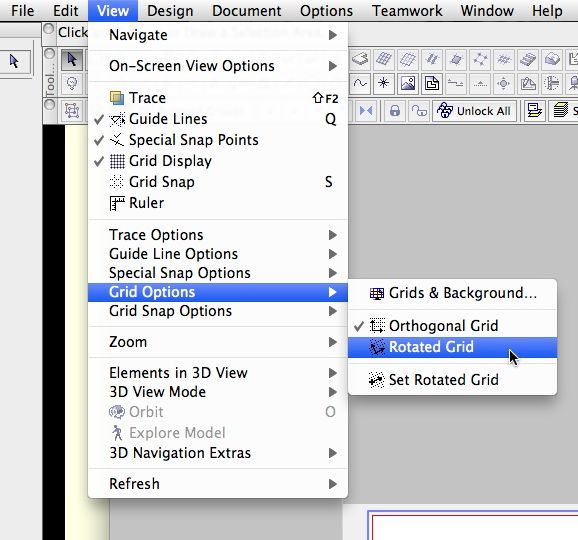Enable Grid Snap option
Image resolution: width=578 pixels, height=540 pixels.
pos(218,182)
